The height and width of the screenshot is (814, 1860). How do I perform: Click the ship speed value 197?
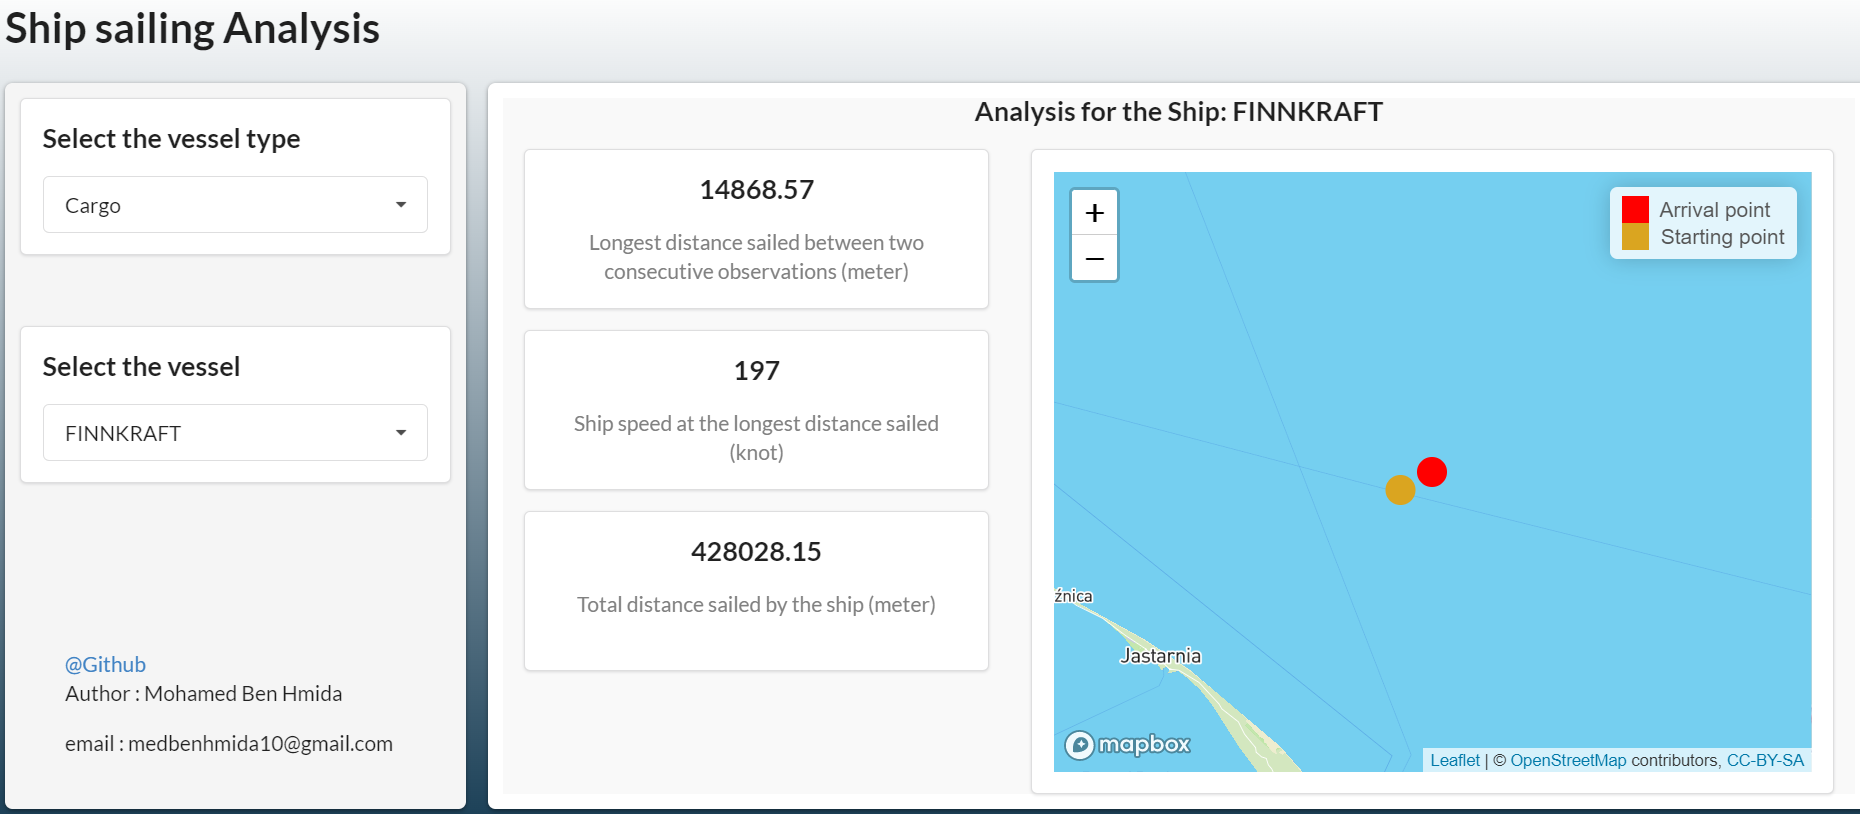tap(757, 371)
